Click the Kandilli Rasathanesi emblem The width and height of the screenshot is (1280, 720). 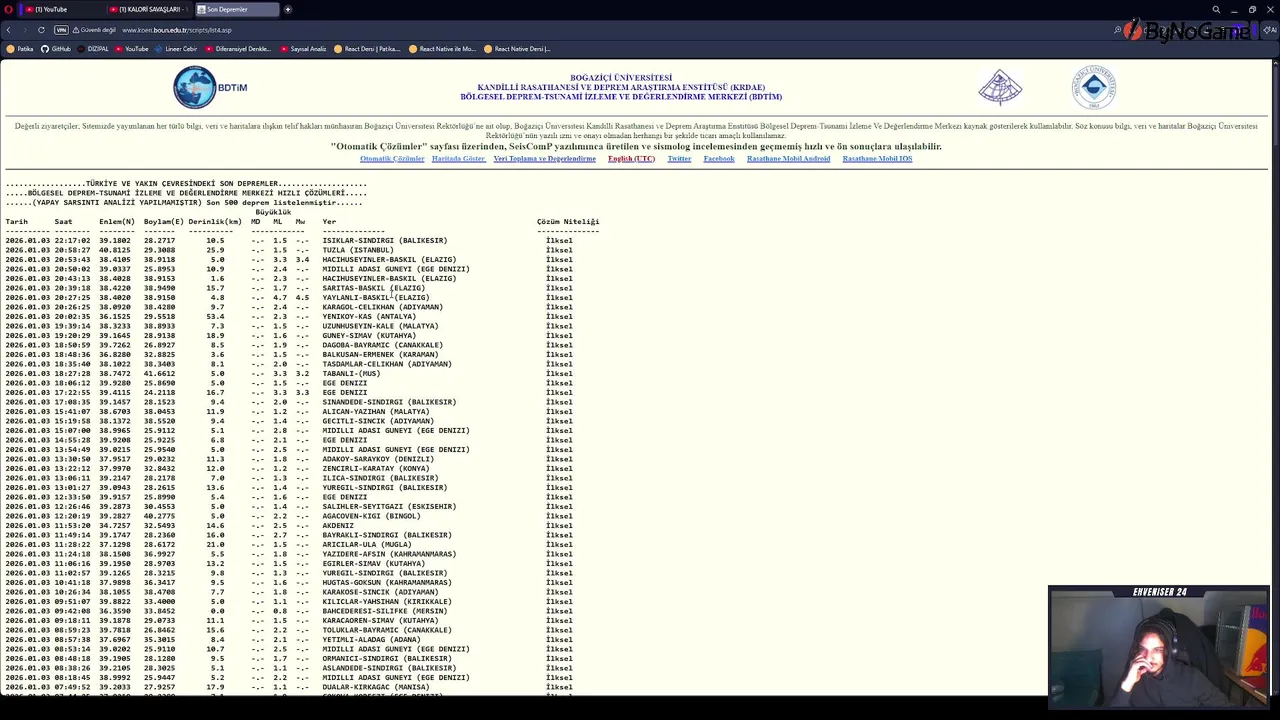tap(1000, 88)
